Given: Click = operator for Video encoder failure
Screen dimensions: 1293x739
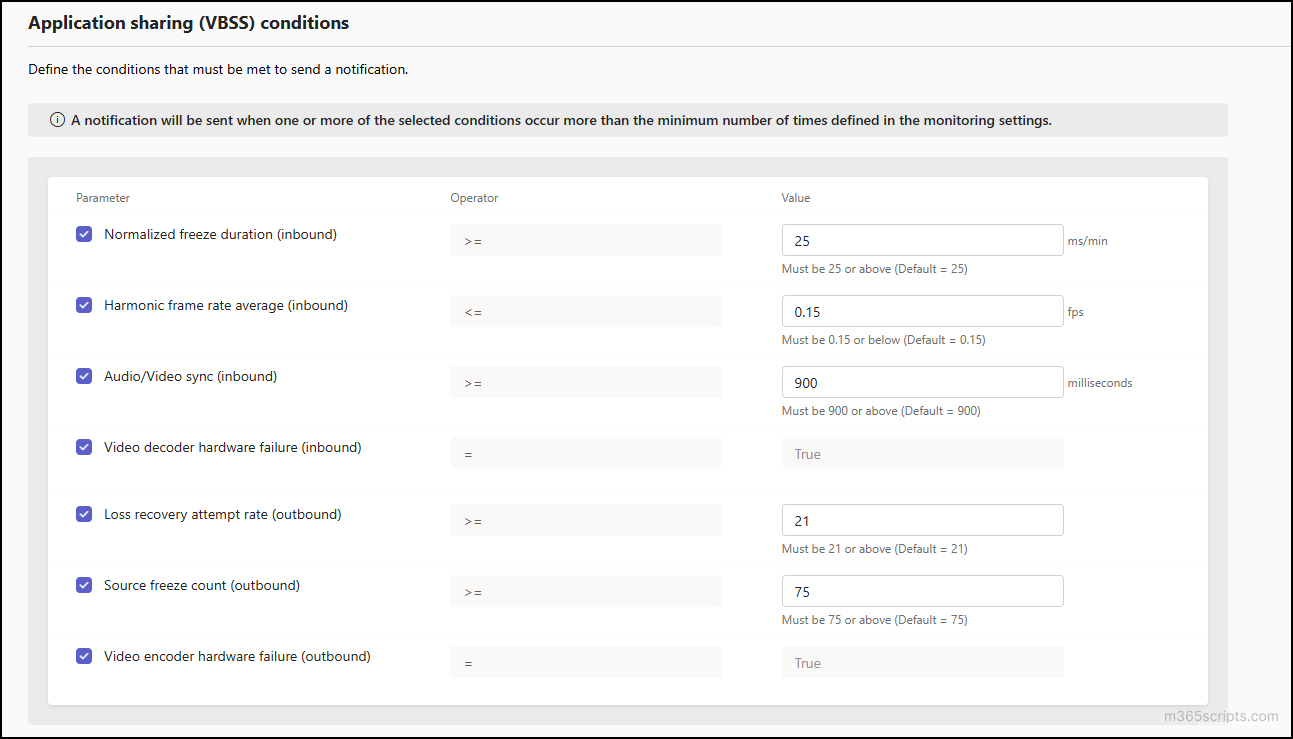Looking at the screenshot, I should [x=585, y=663].
